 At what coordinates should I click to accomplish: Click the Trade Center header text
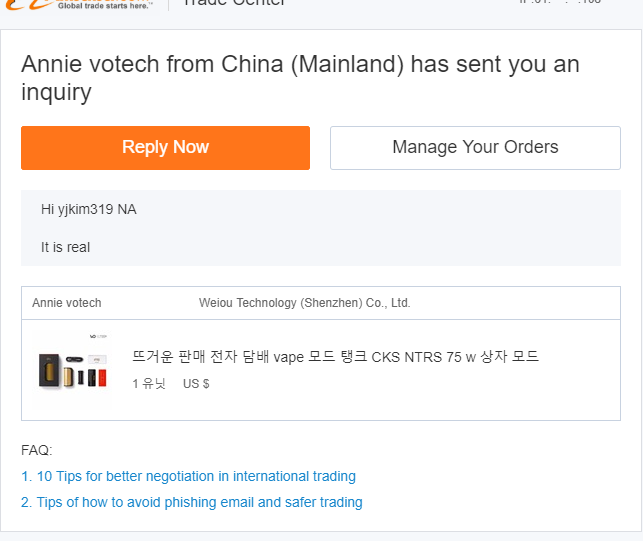tap(233, 3)
